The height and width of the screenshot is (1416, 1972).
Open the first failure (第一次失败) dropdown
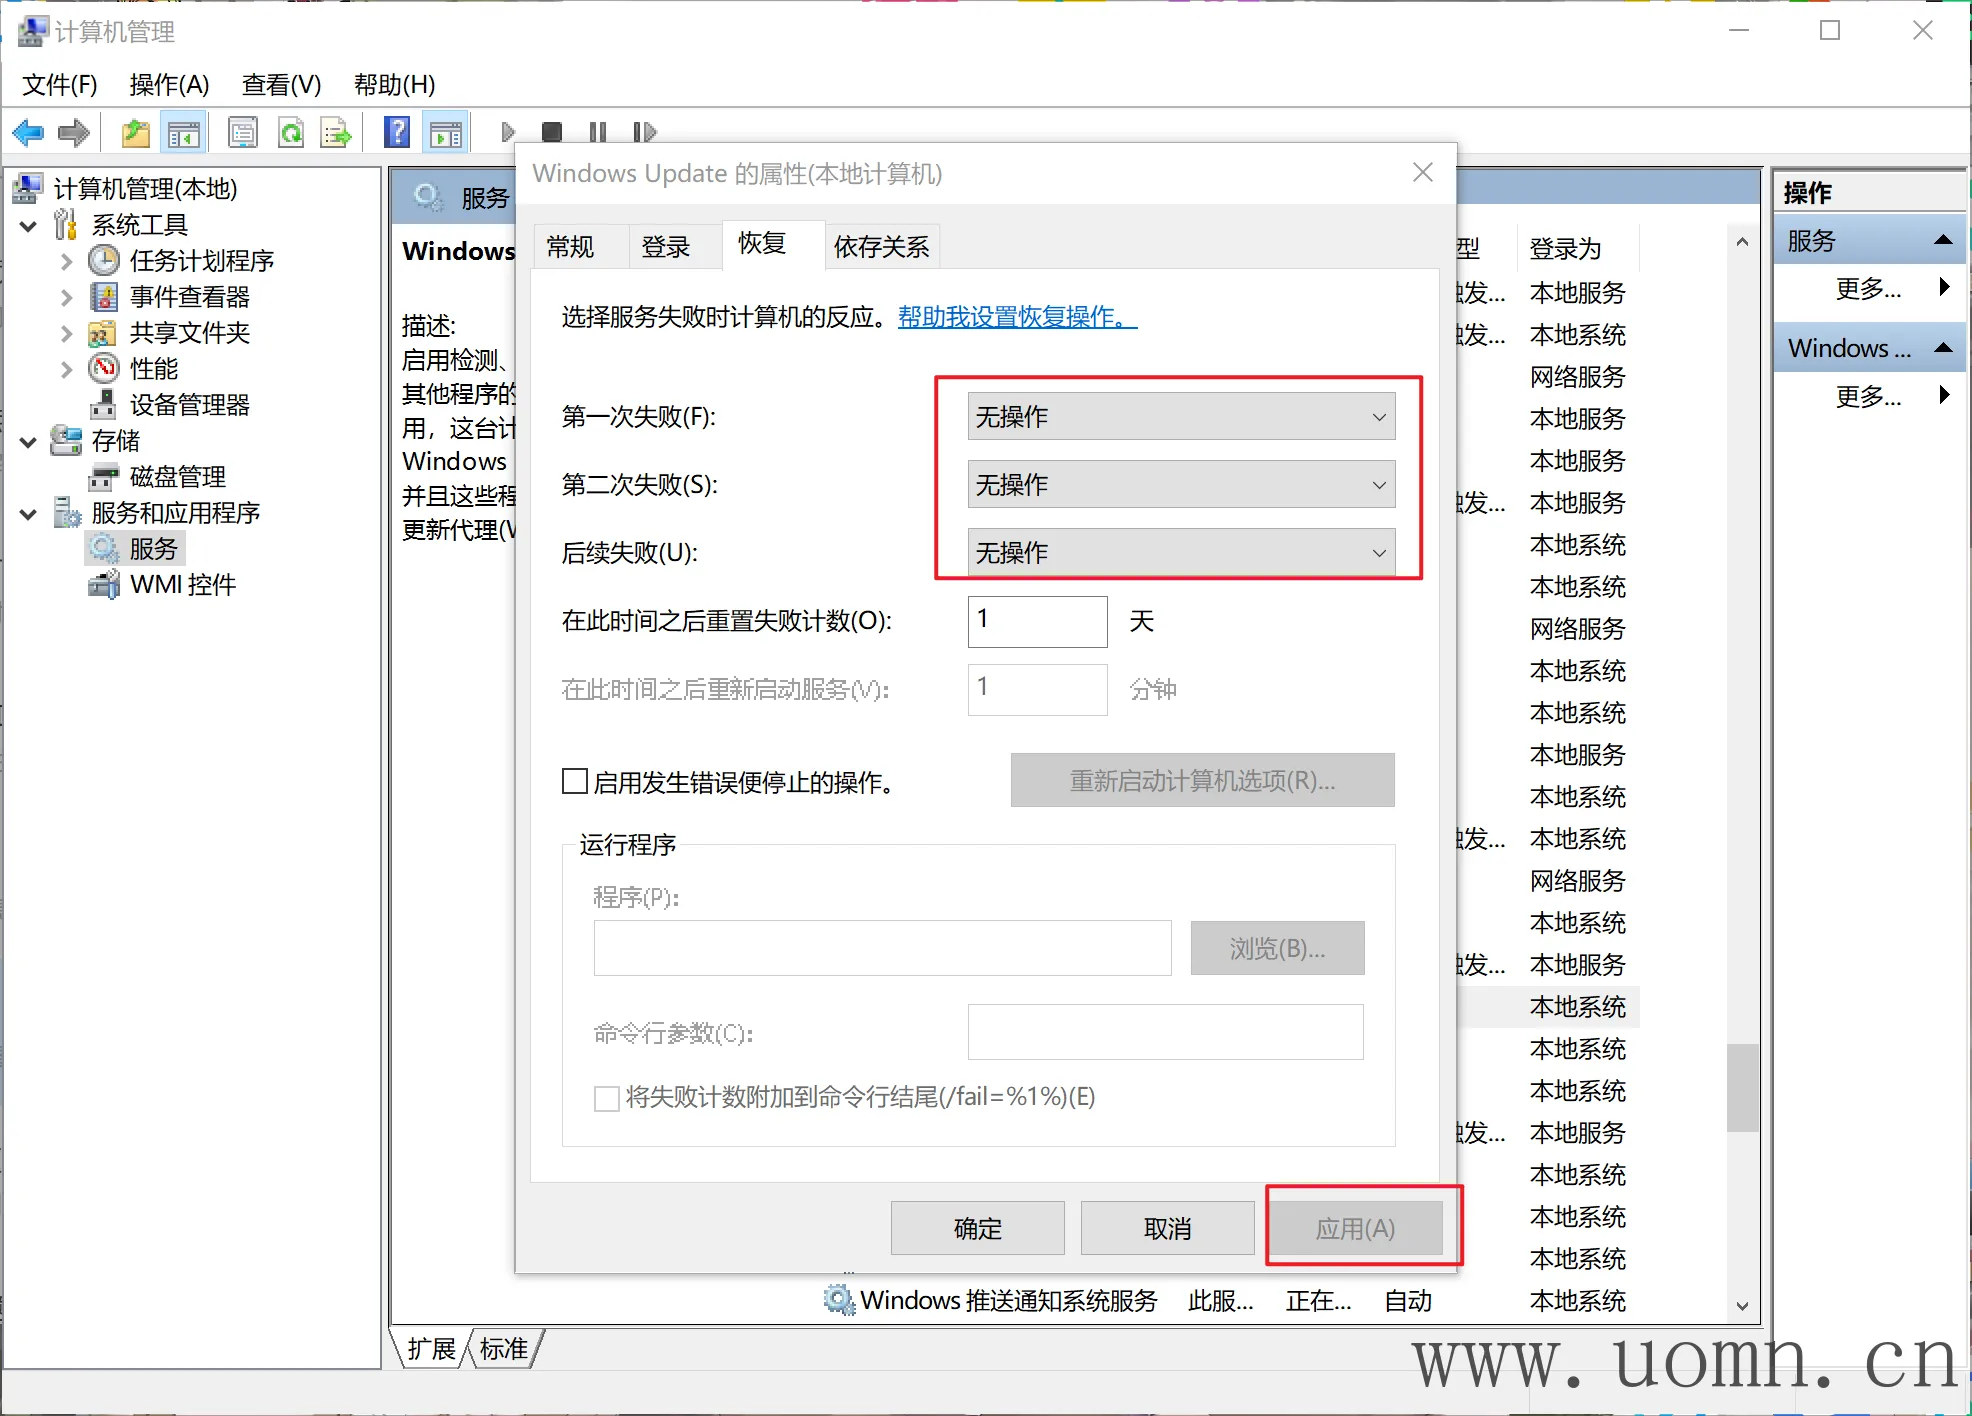[x=1180, y=417]
